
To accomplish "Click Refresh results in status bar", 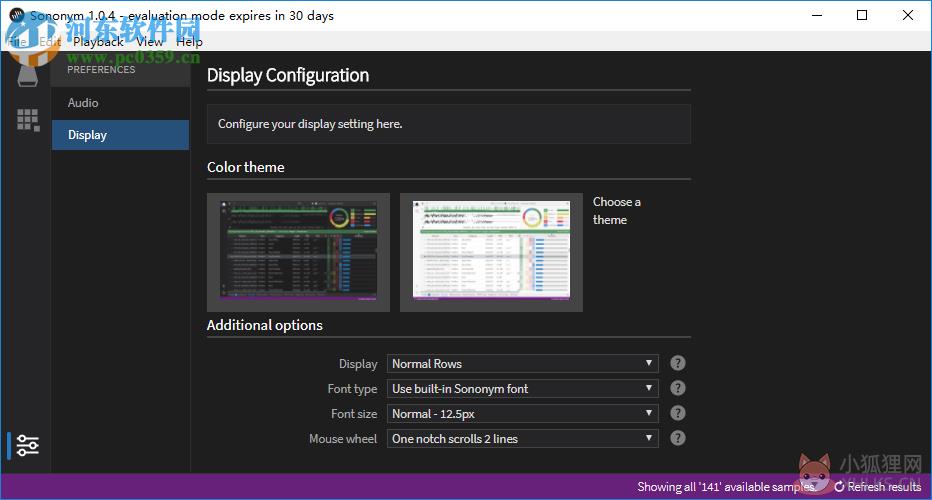I will coord(878,487).
